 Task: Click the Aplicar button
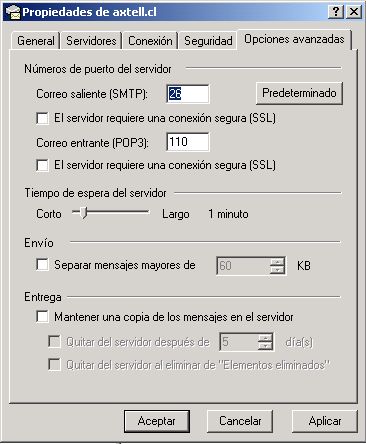tap(325, 421)
